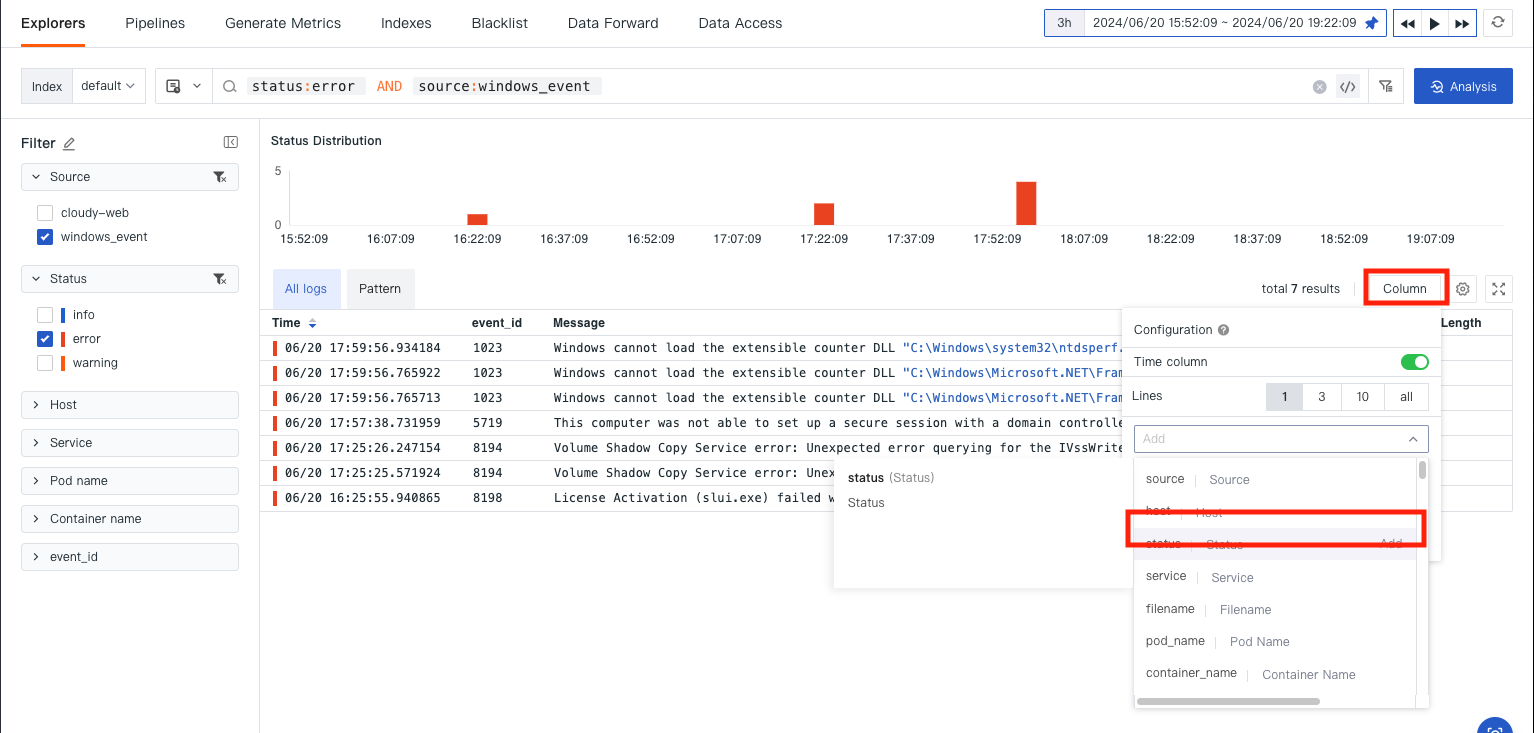The image size is (1534, 733).
Task: Expand the Host filter section
Action: [x=130, y=405]
